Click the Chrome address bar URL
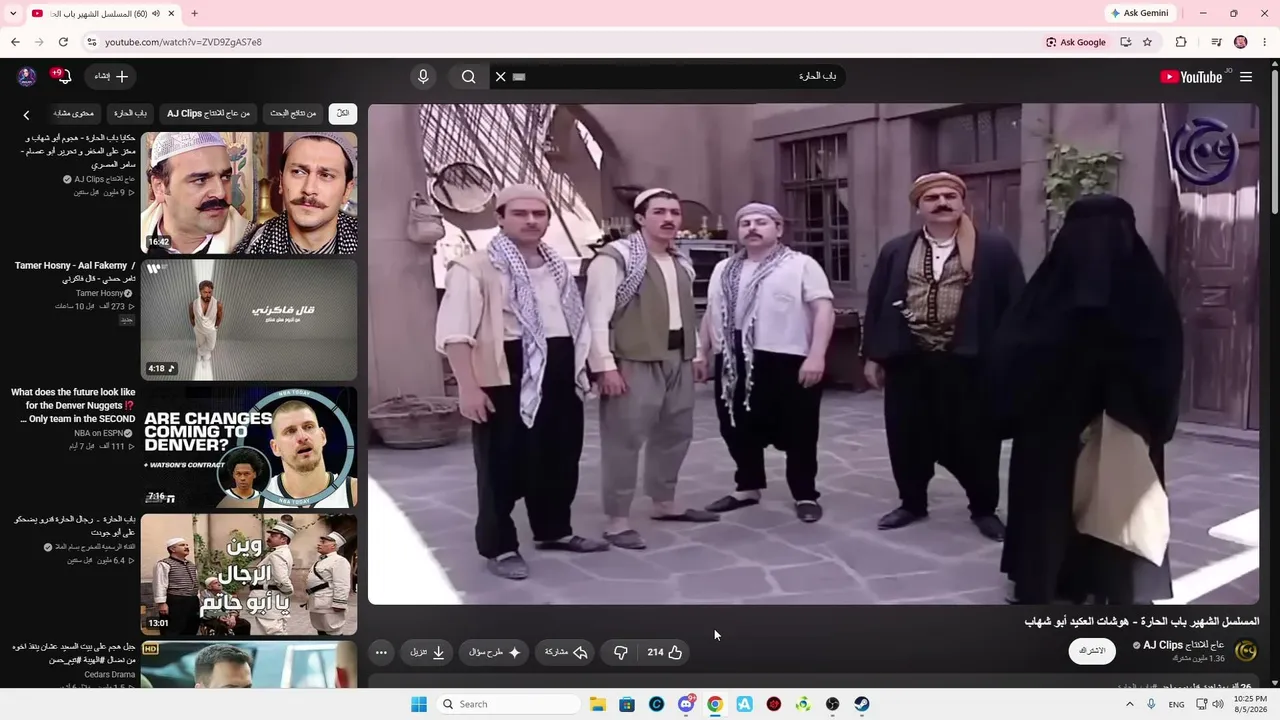This screenshot has height=720, width=1280. click(183, 42)
